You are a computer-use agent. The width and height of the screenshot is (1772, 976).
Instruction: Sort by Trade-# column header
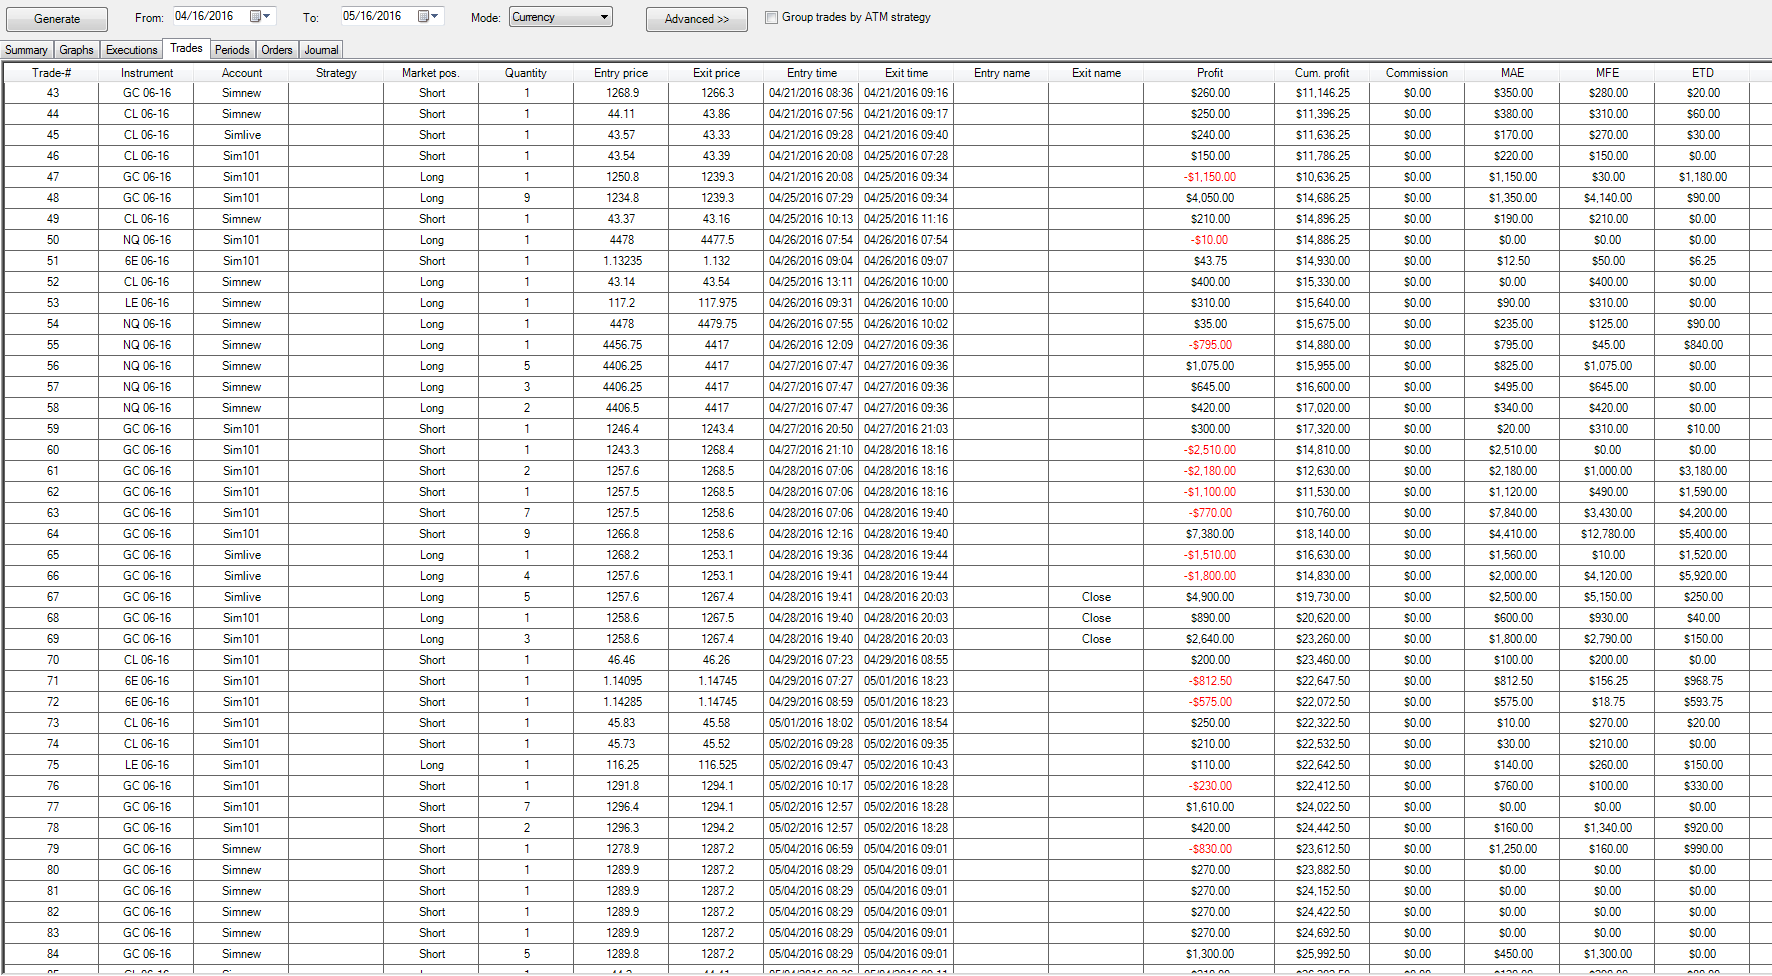coord(51,73)
